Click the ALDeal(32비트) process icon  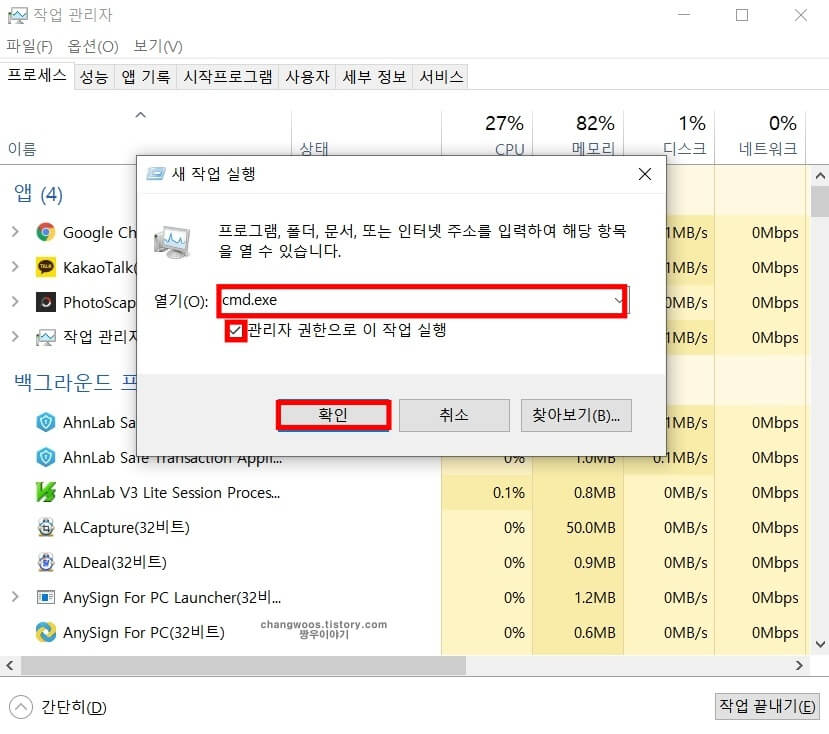(x=44, y=562)
